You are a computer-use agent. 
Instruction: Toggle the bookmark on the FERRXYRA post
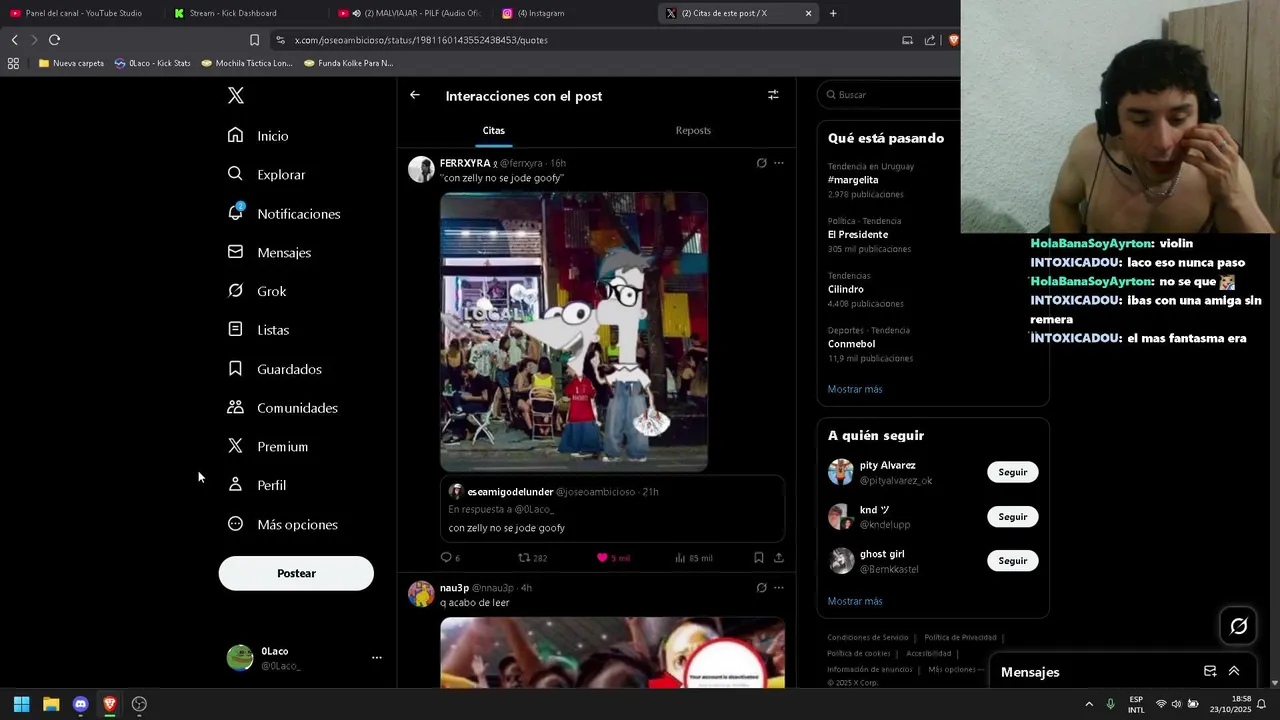(759, 558)
